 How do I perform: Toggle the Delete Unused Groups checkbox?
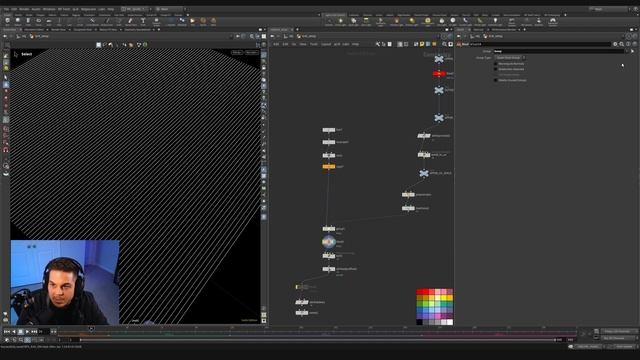tap(496, 80)
